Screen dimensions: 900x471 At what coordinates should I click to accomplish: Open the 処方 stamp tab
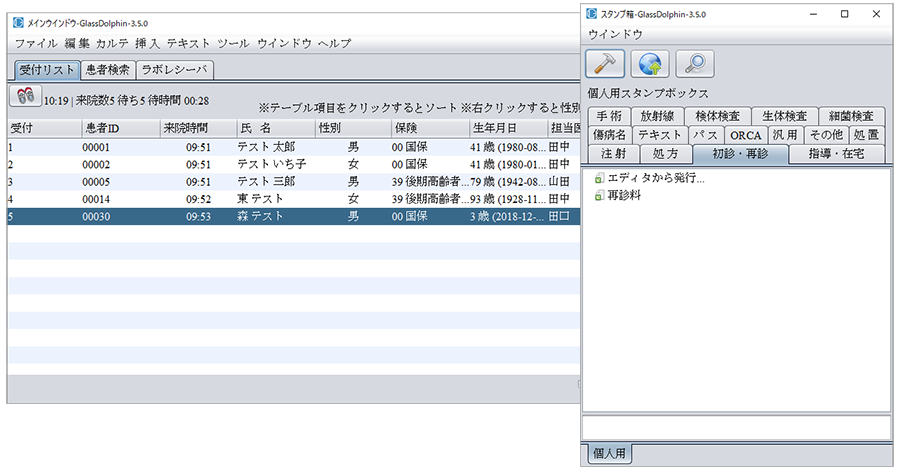[x=665, y=154]
